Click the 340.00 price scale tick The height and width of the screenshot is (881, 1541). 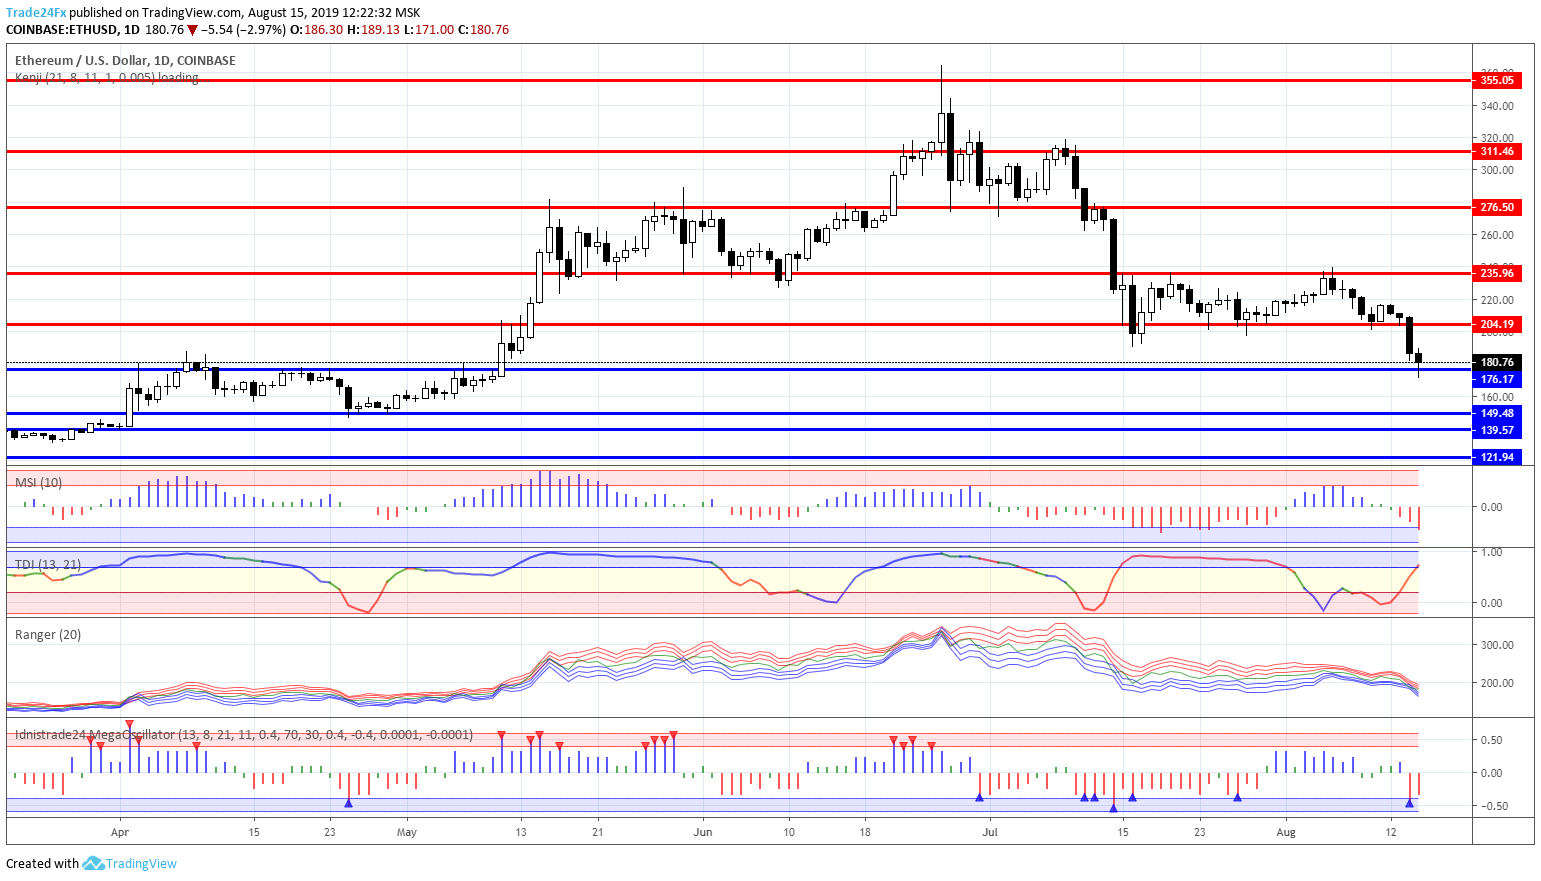pyautogui.click(x=1497, y=106)
